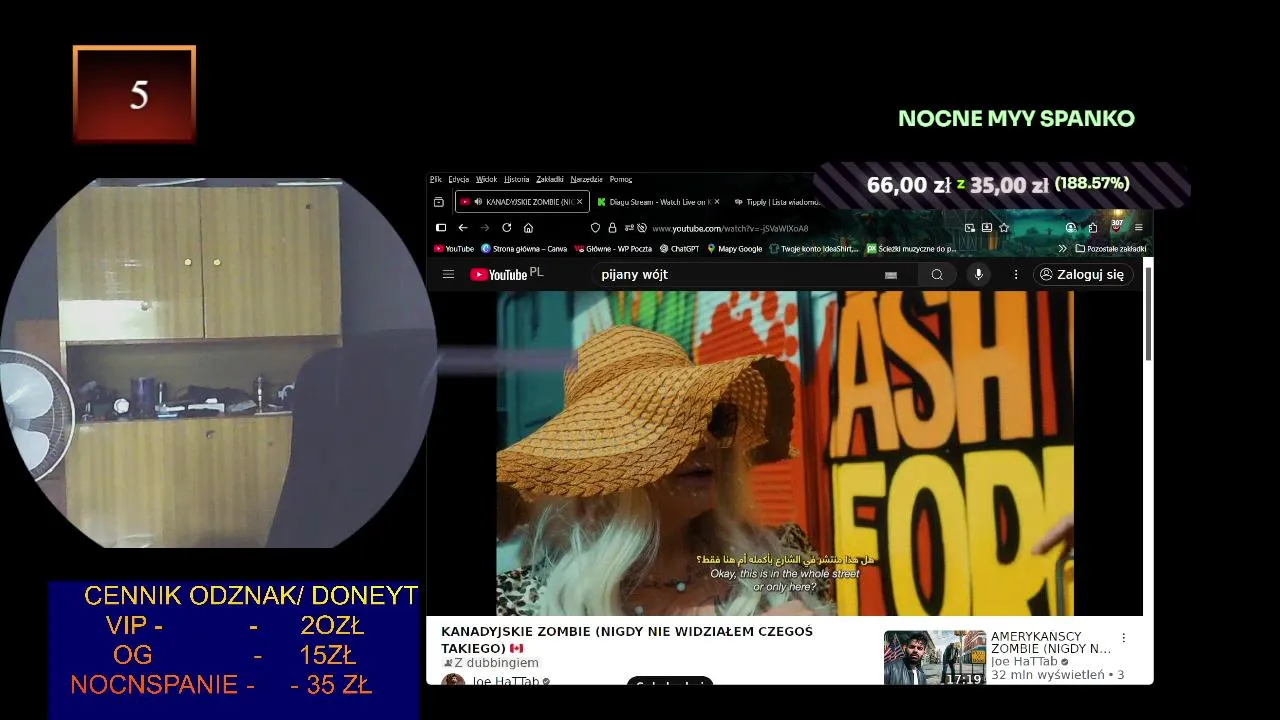Viewport: 1280px width, 720px height.
Task: Open the extensions puzzle icon
Action: pyautogui.click(x=1093, y=228)
